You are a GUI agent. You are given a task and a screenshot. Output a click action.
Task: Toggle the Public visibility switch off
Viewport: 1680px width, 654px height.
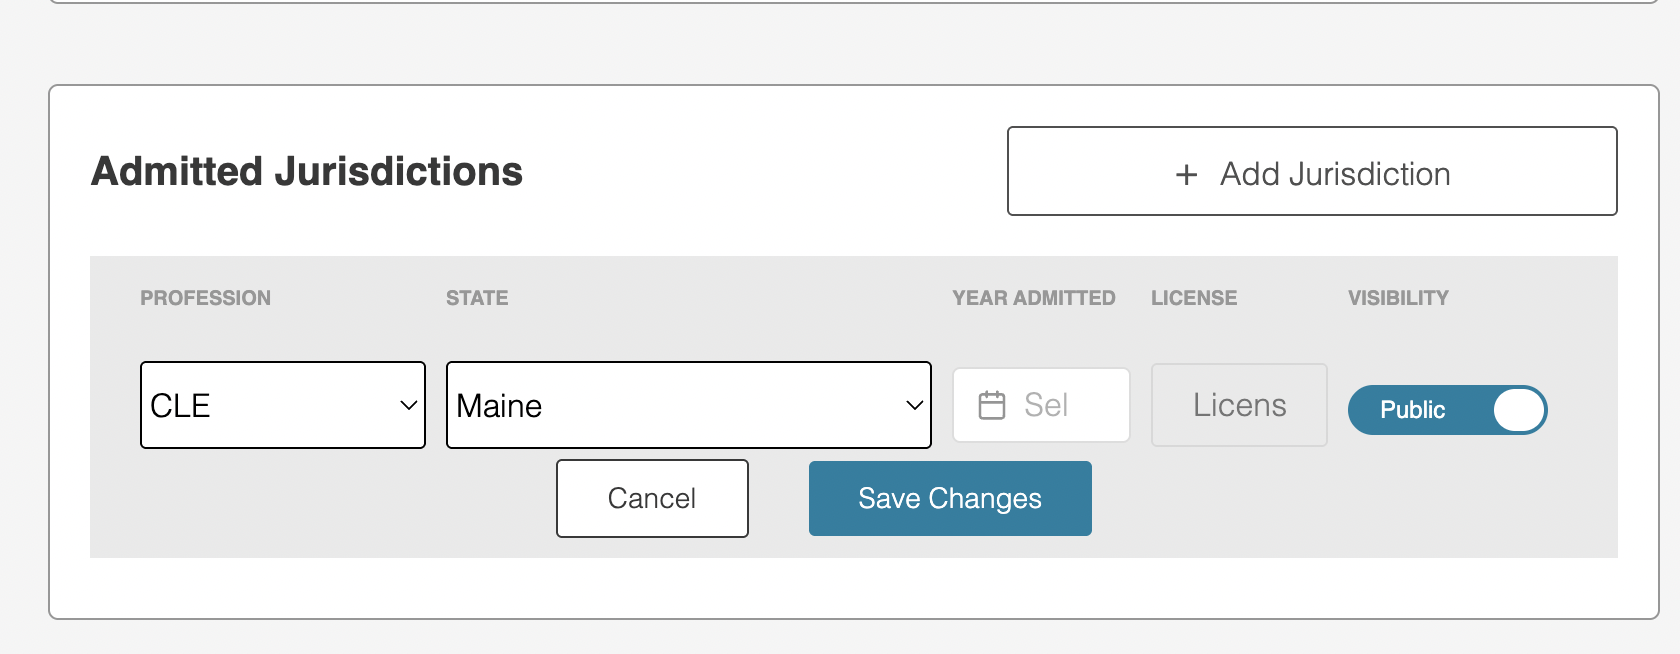pos(1447,410)
